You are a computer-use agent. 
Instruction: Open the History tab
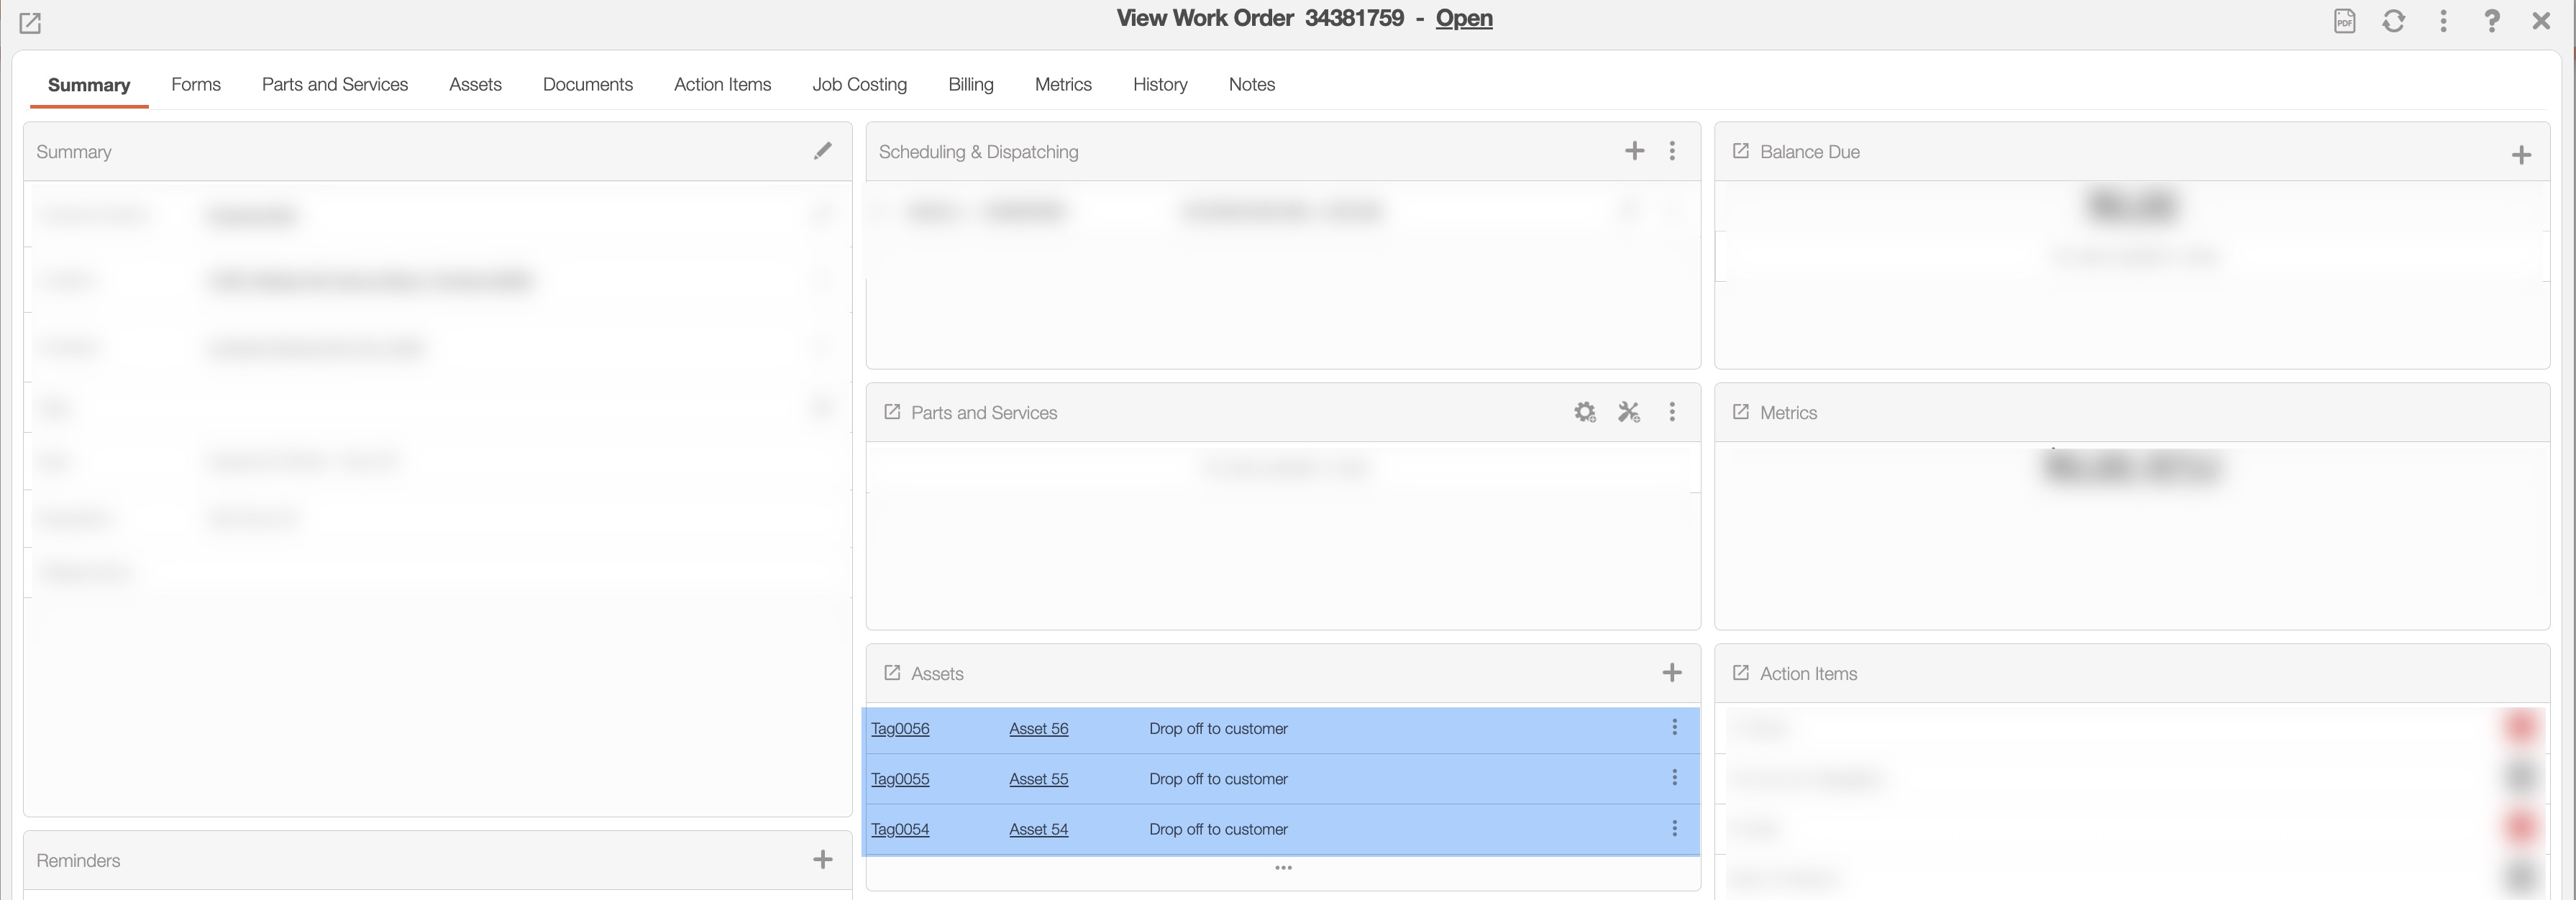click(x=1159, y=85)
